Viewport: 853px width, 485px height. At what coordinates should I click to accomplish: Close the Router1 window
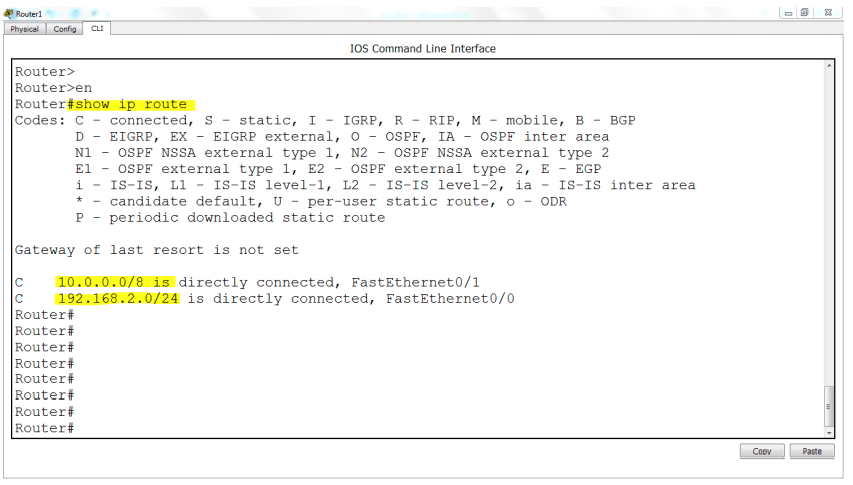tap(828, 13)
